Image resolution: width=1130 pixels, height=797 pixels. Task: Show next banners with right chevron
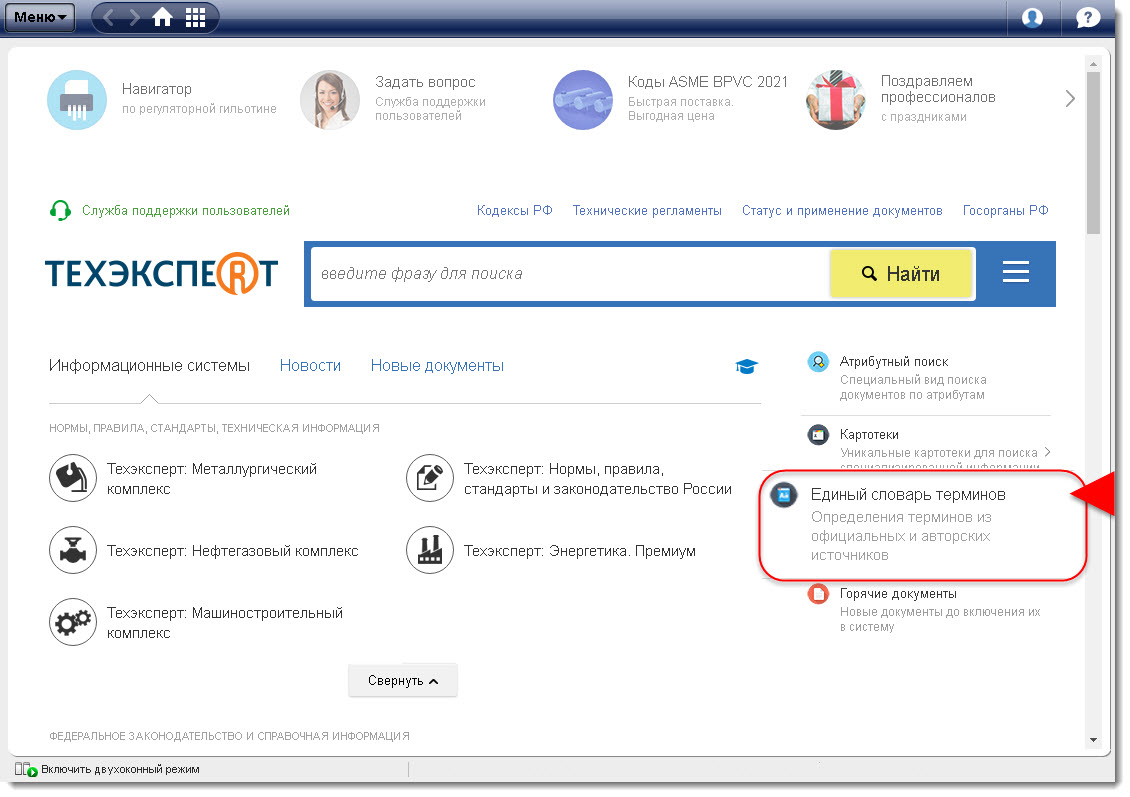pos(1070,99)
